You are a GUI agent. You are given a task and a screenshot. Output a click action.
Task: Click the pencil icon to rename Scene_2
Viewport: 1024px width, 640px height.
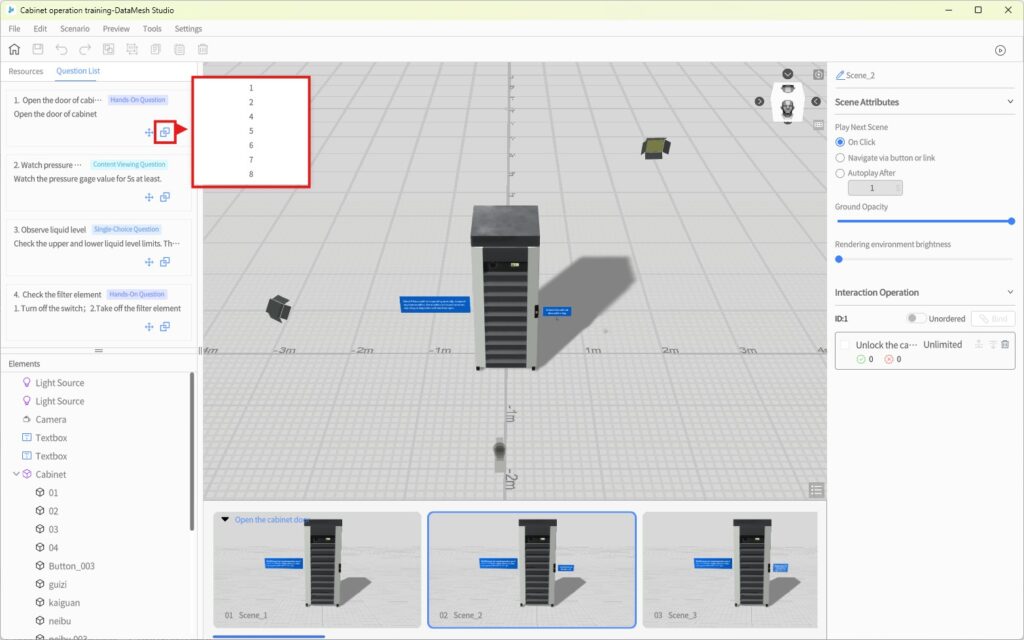[x=840, y=75]
